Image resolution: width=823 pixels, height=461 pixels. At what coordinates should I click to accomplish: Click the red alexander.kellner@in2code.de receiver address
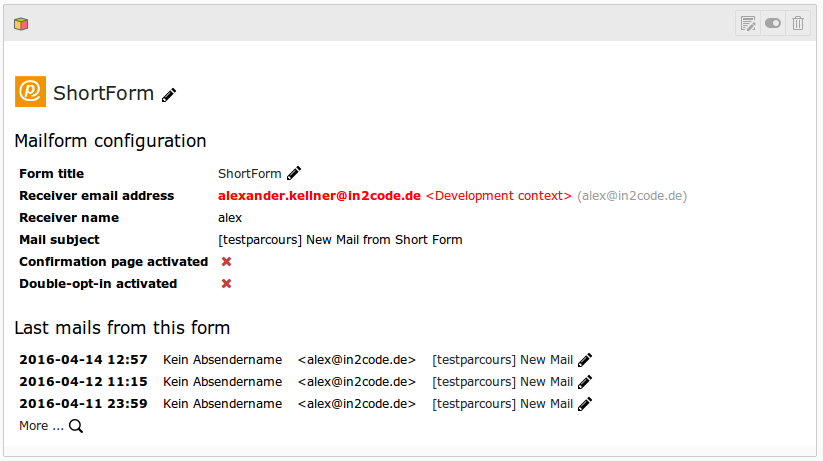[319, 196]
